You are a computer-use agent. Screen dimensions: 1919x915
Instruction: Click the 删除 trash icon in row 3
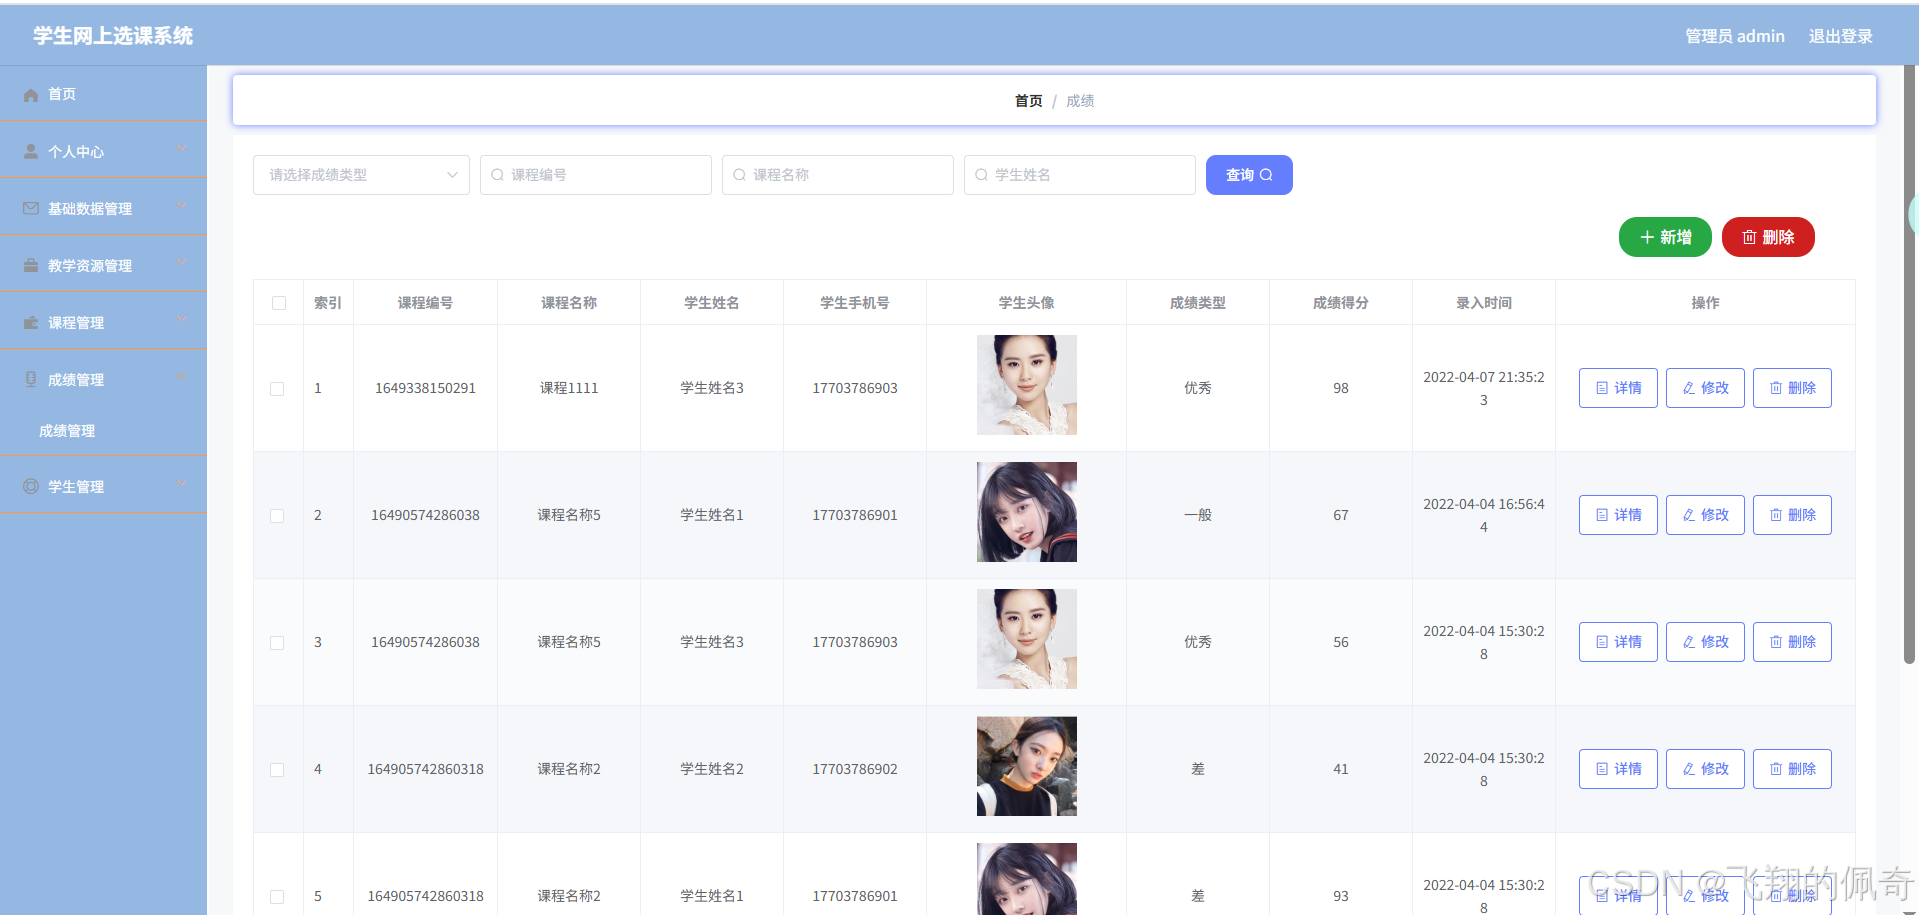[x=1776, y=642]
